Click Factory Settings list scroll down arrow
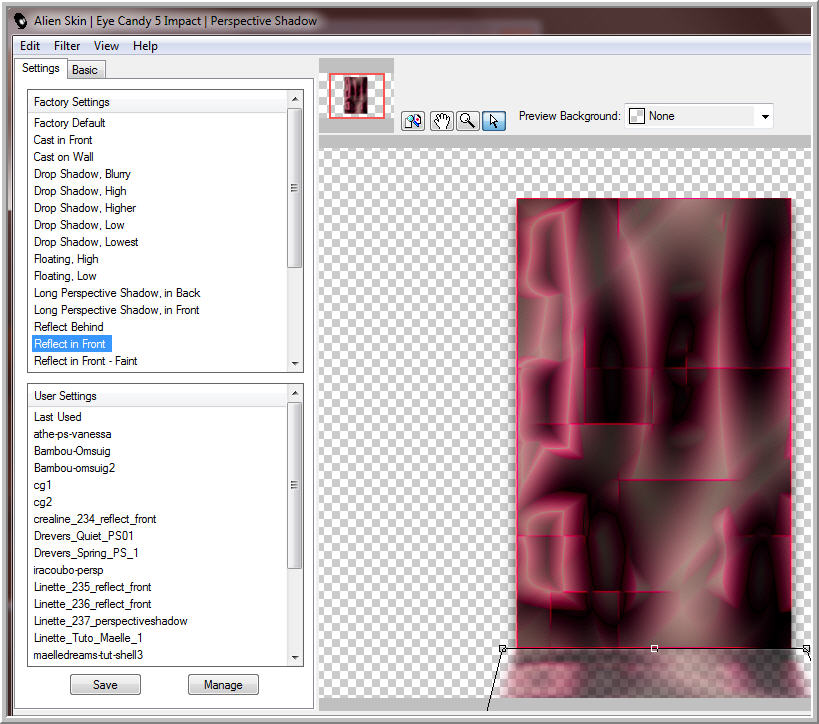 coord(295,364)
